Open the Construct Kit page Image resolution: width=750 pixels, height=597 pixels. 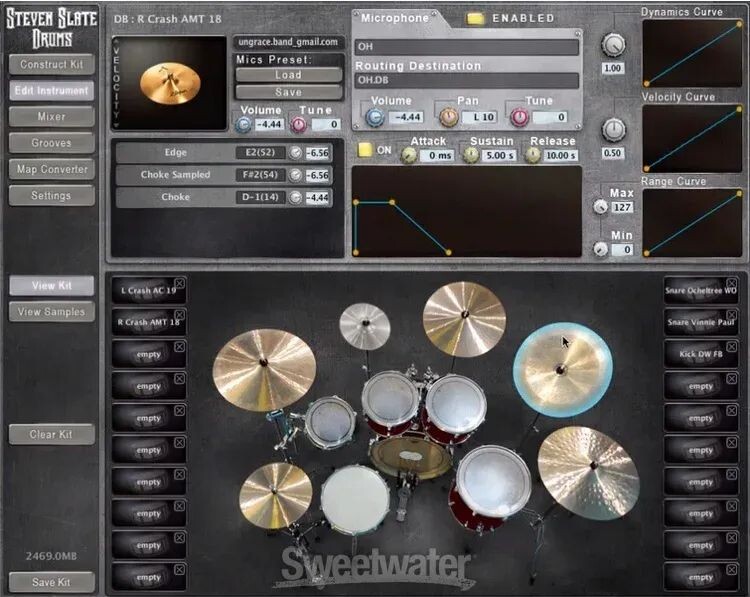pyautogui.click(x=52, y=65)
